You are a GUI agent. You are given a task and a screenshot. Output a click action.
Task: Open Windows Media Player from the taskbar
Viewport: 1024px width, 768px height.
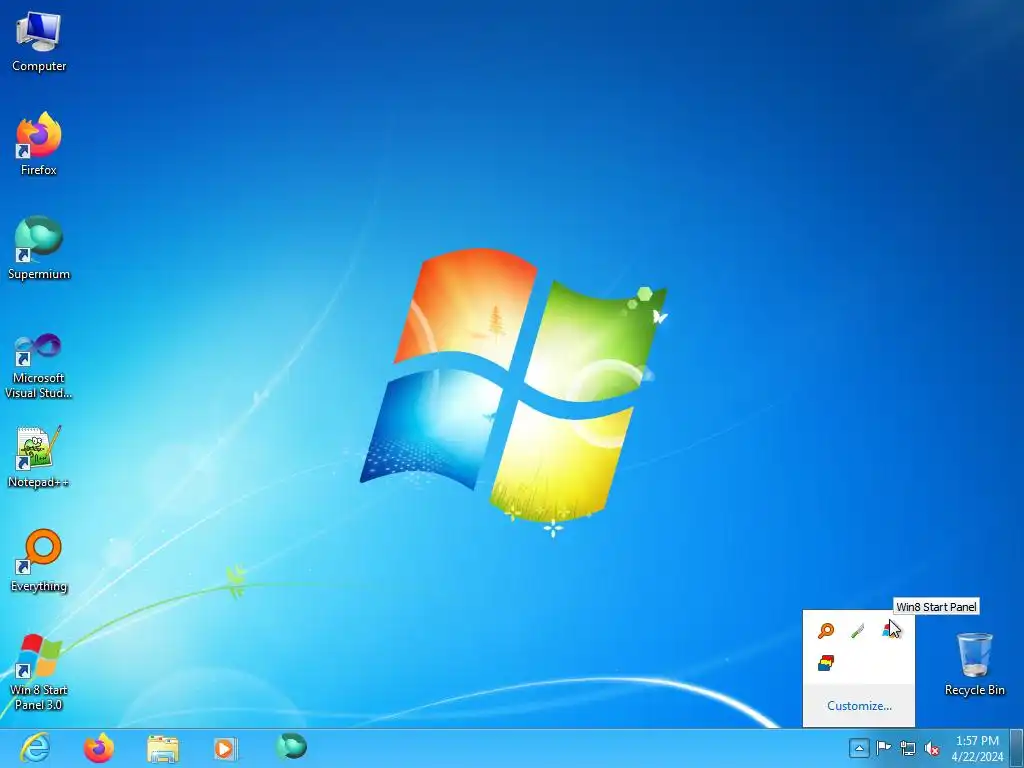[x=226, y=748]
